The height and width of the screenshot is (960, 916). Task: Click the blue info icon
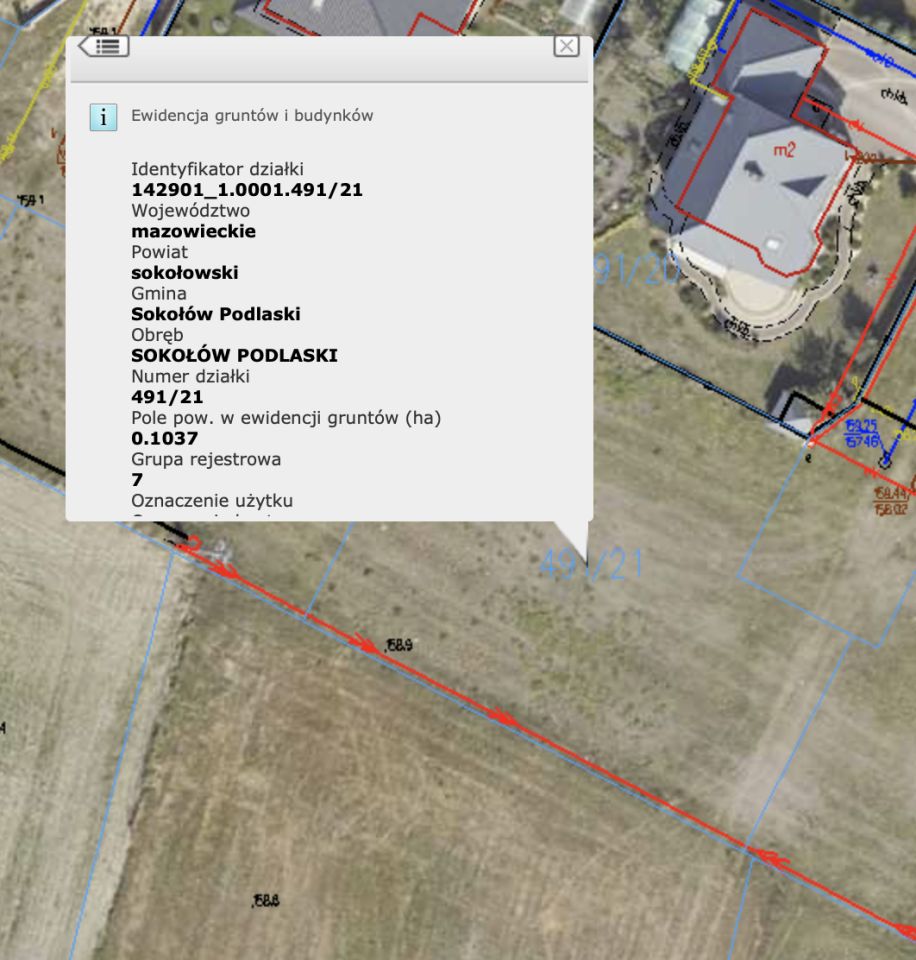click(103, 117)
